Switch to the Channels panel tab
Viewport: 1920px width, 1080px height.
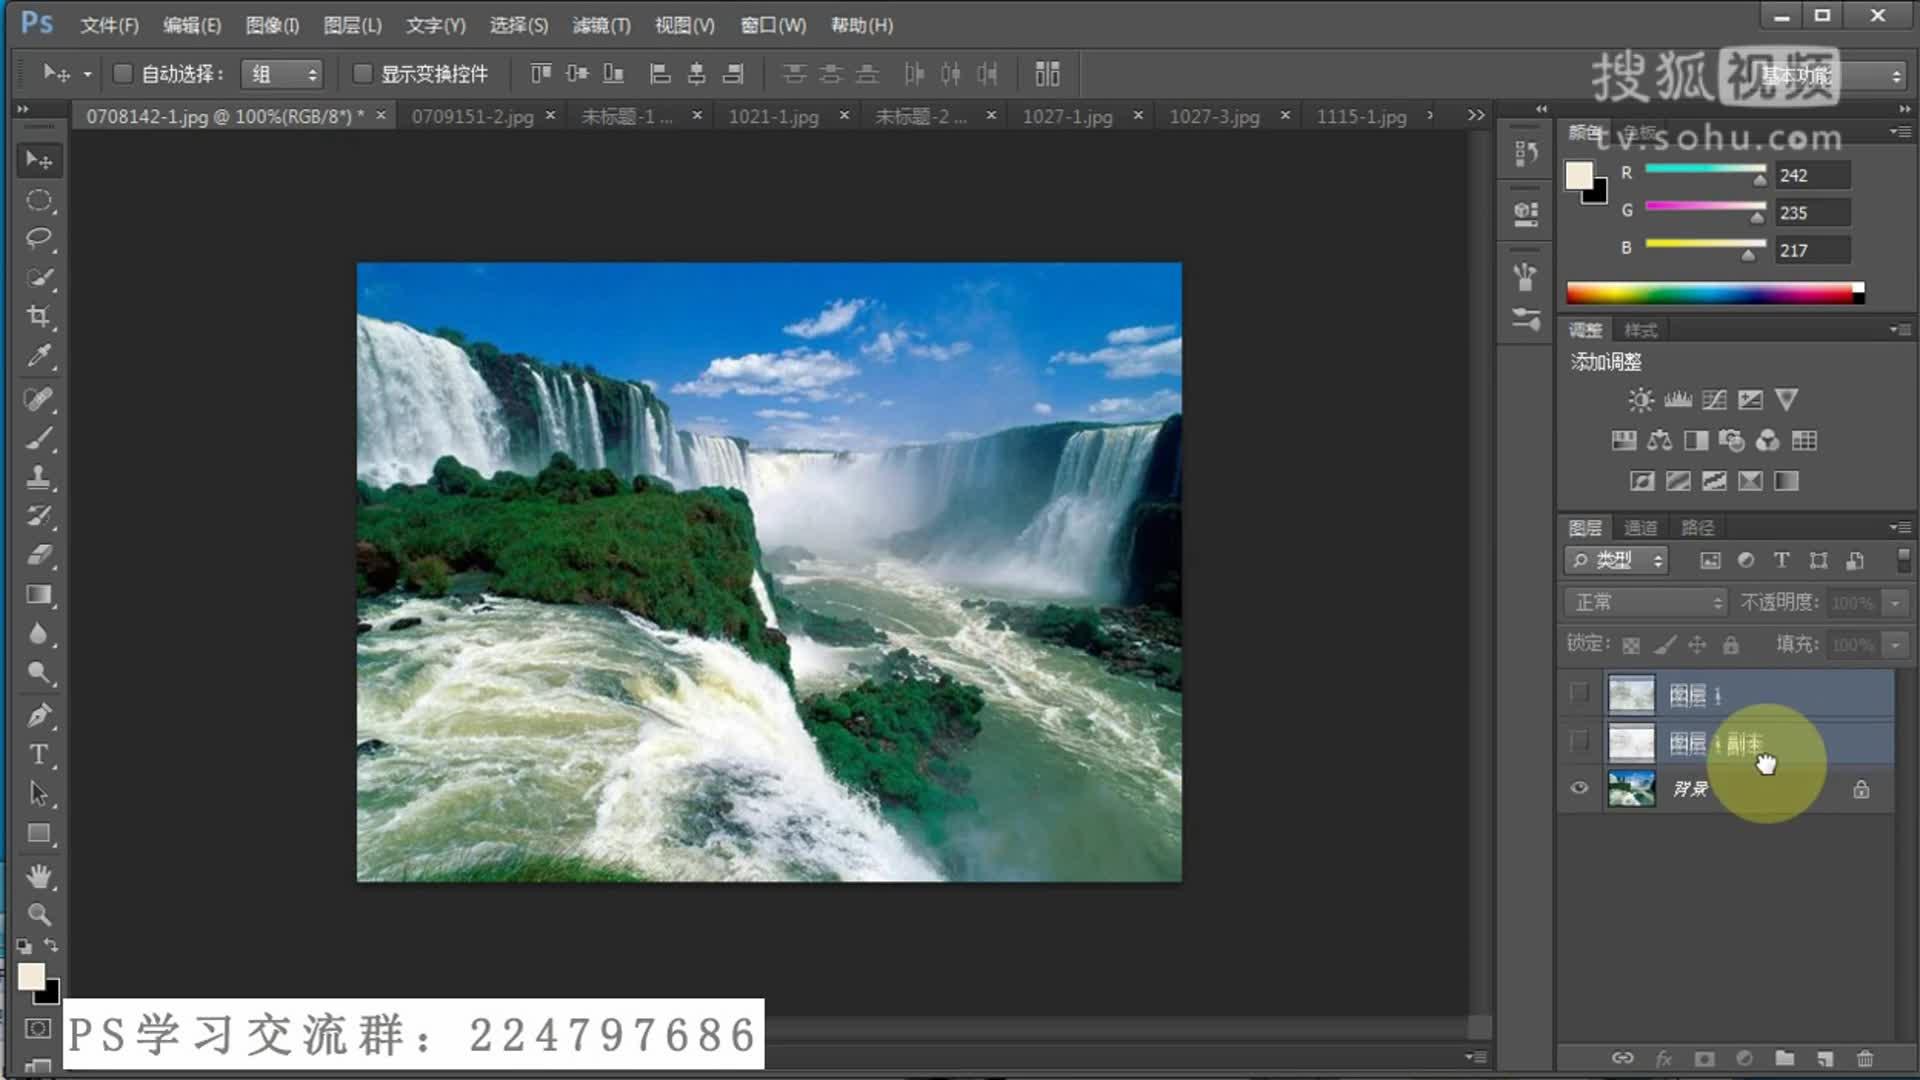coord(1640,528)
